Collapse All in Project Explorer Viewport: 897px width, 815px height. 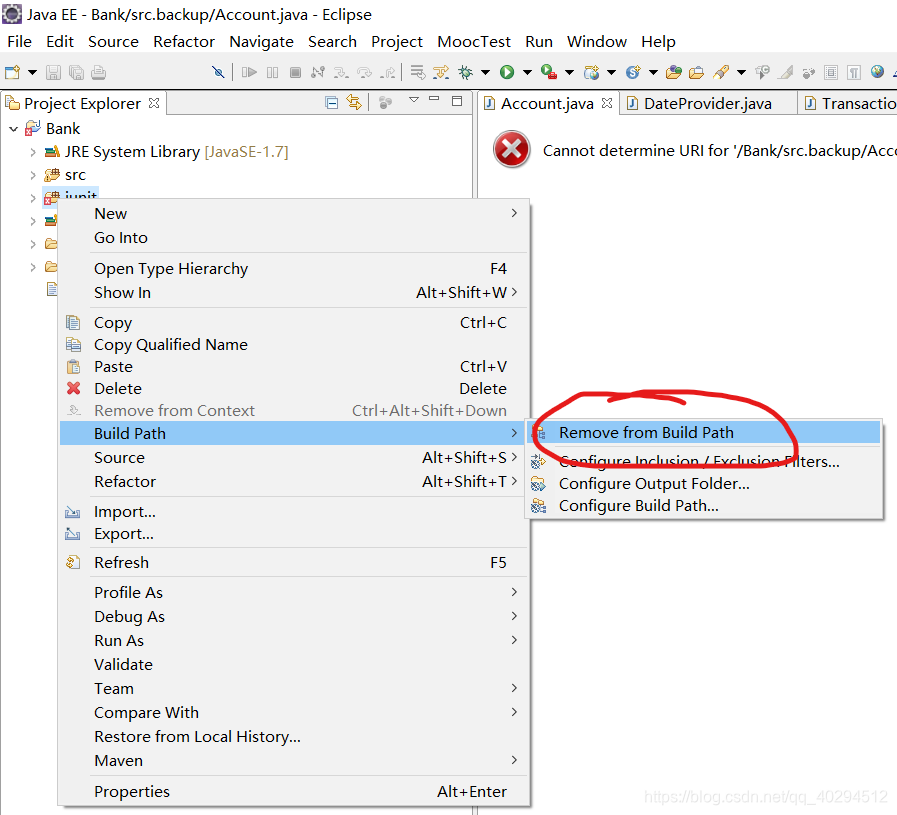[331, 103]
